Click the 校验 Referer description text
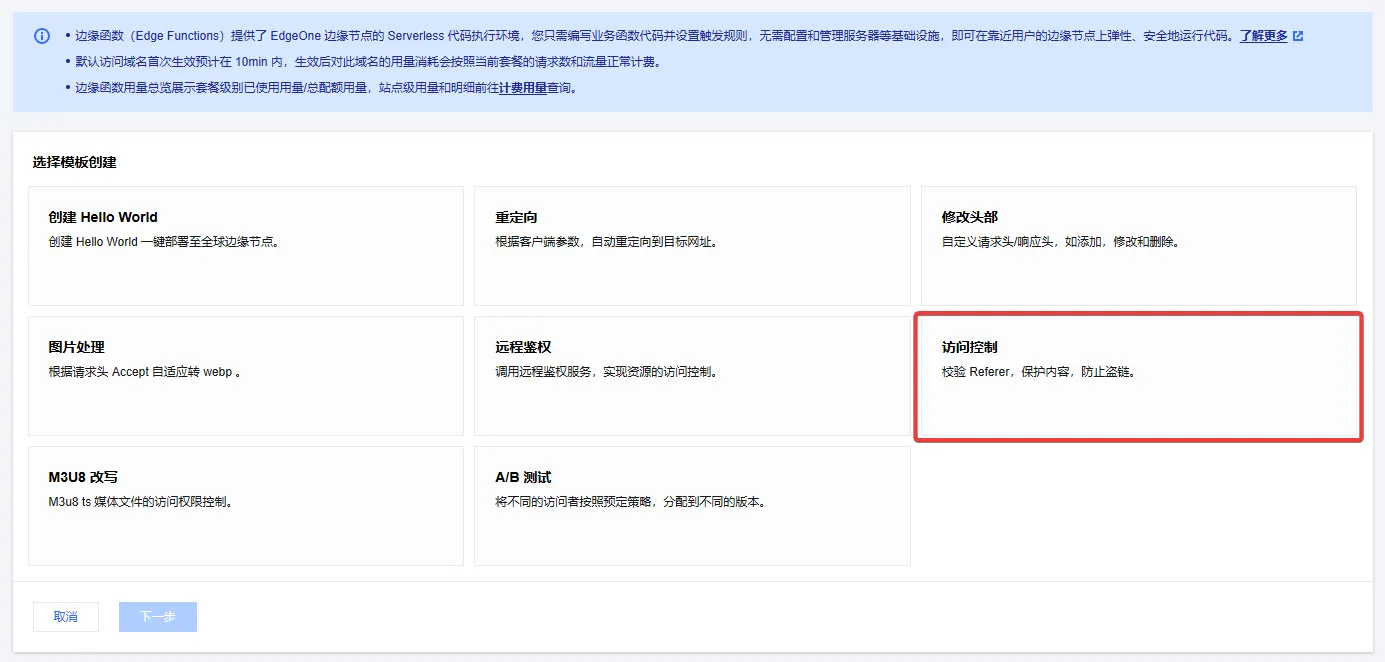This screenshot has height=662, width=1385. click(1038, 372)
